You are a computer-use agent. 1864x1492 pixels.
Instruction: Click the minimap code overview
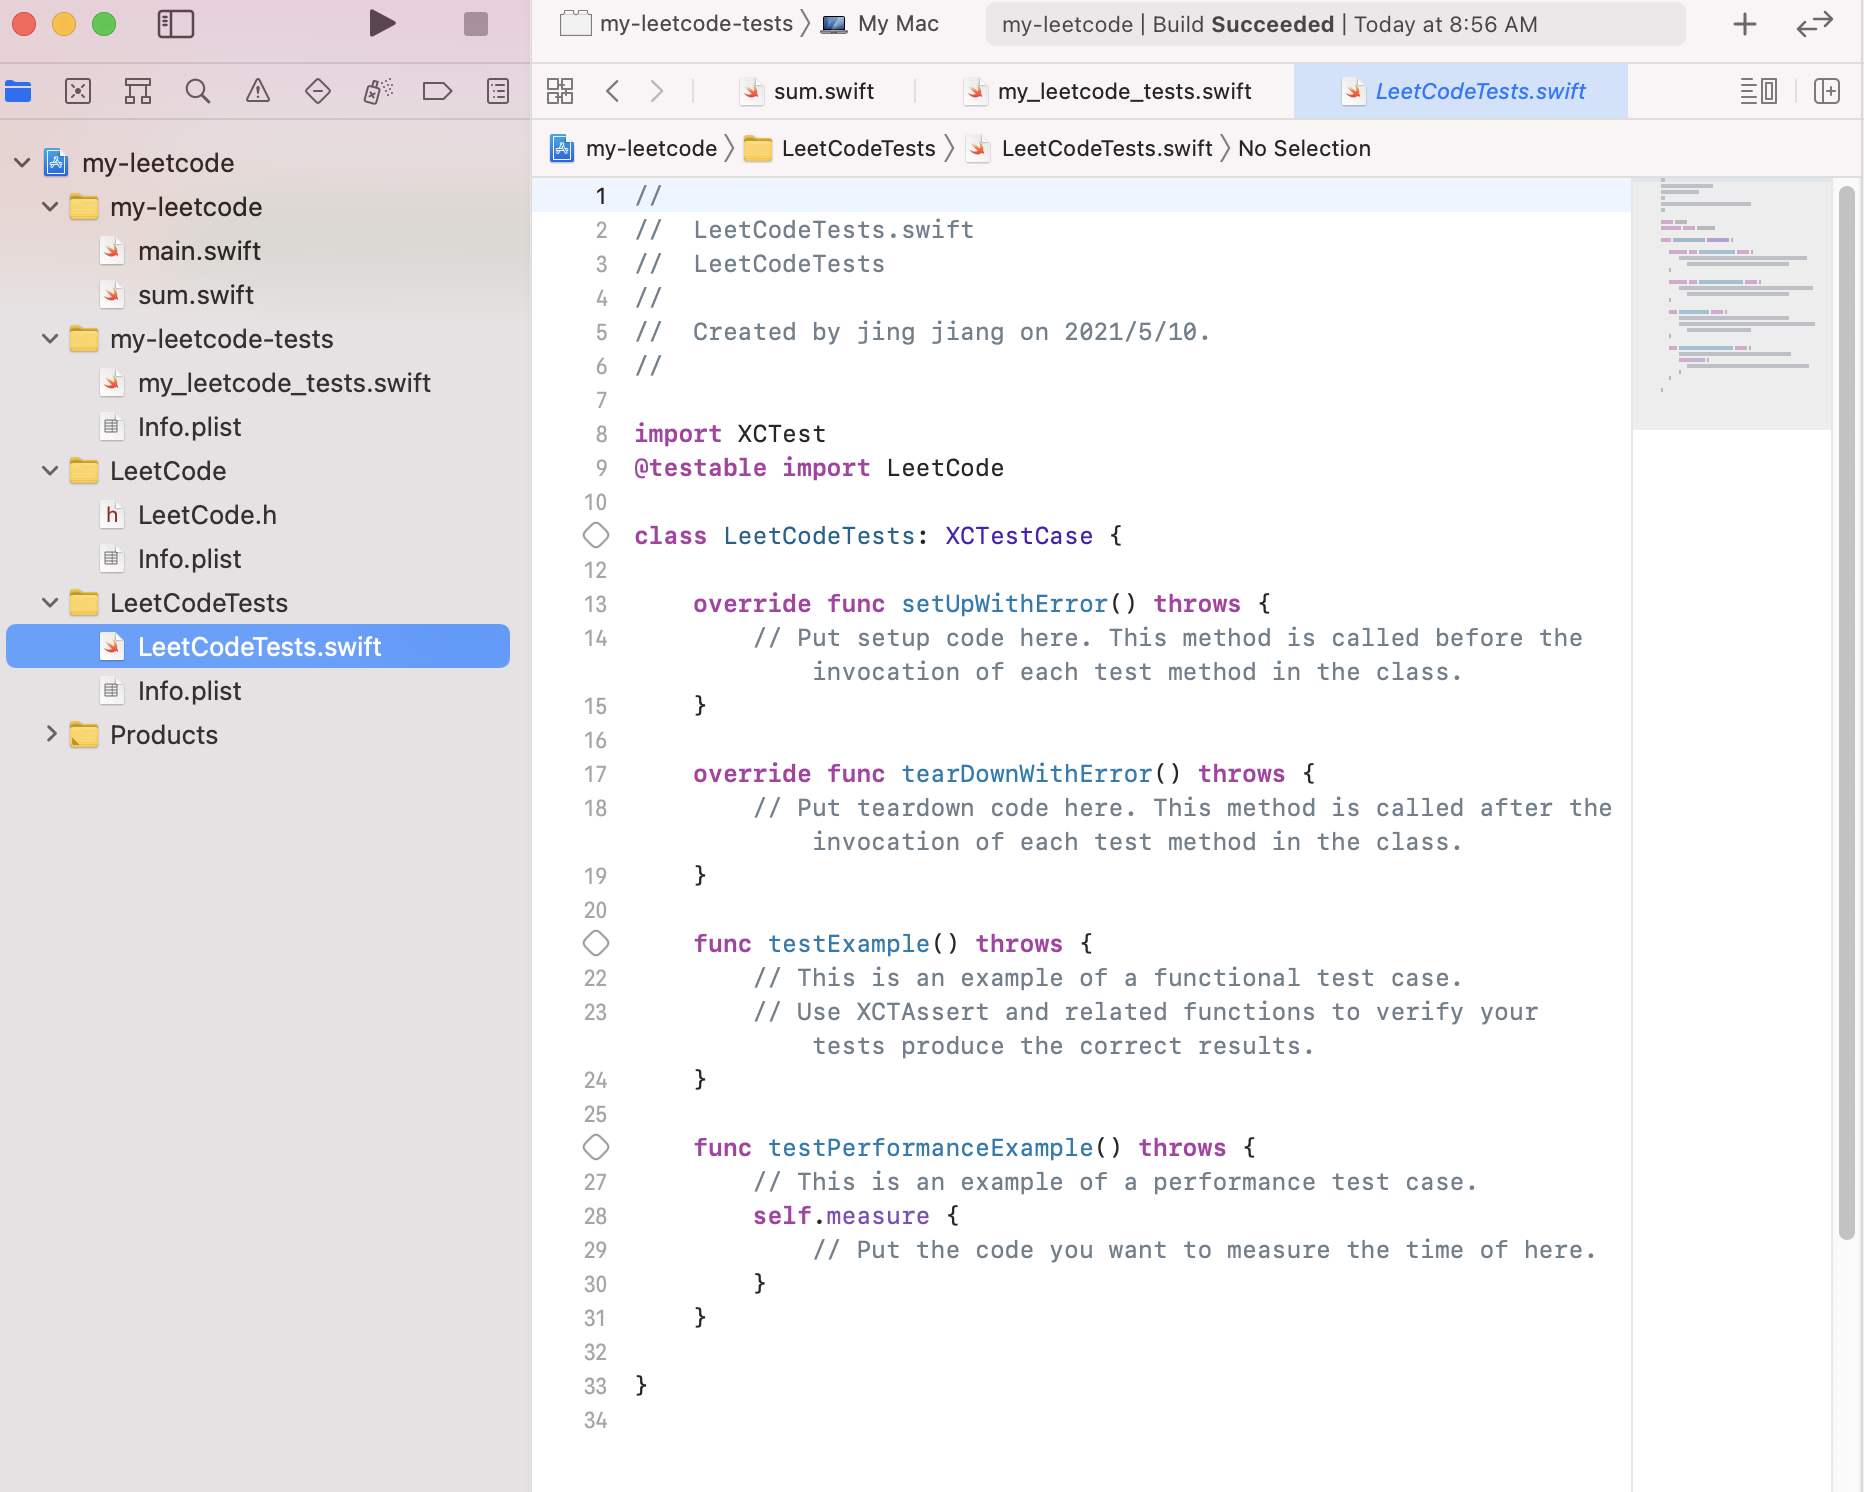1732,304
